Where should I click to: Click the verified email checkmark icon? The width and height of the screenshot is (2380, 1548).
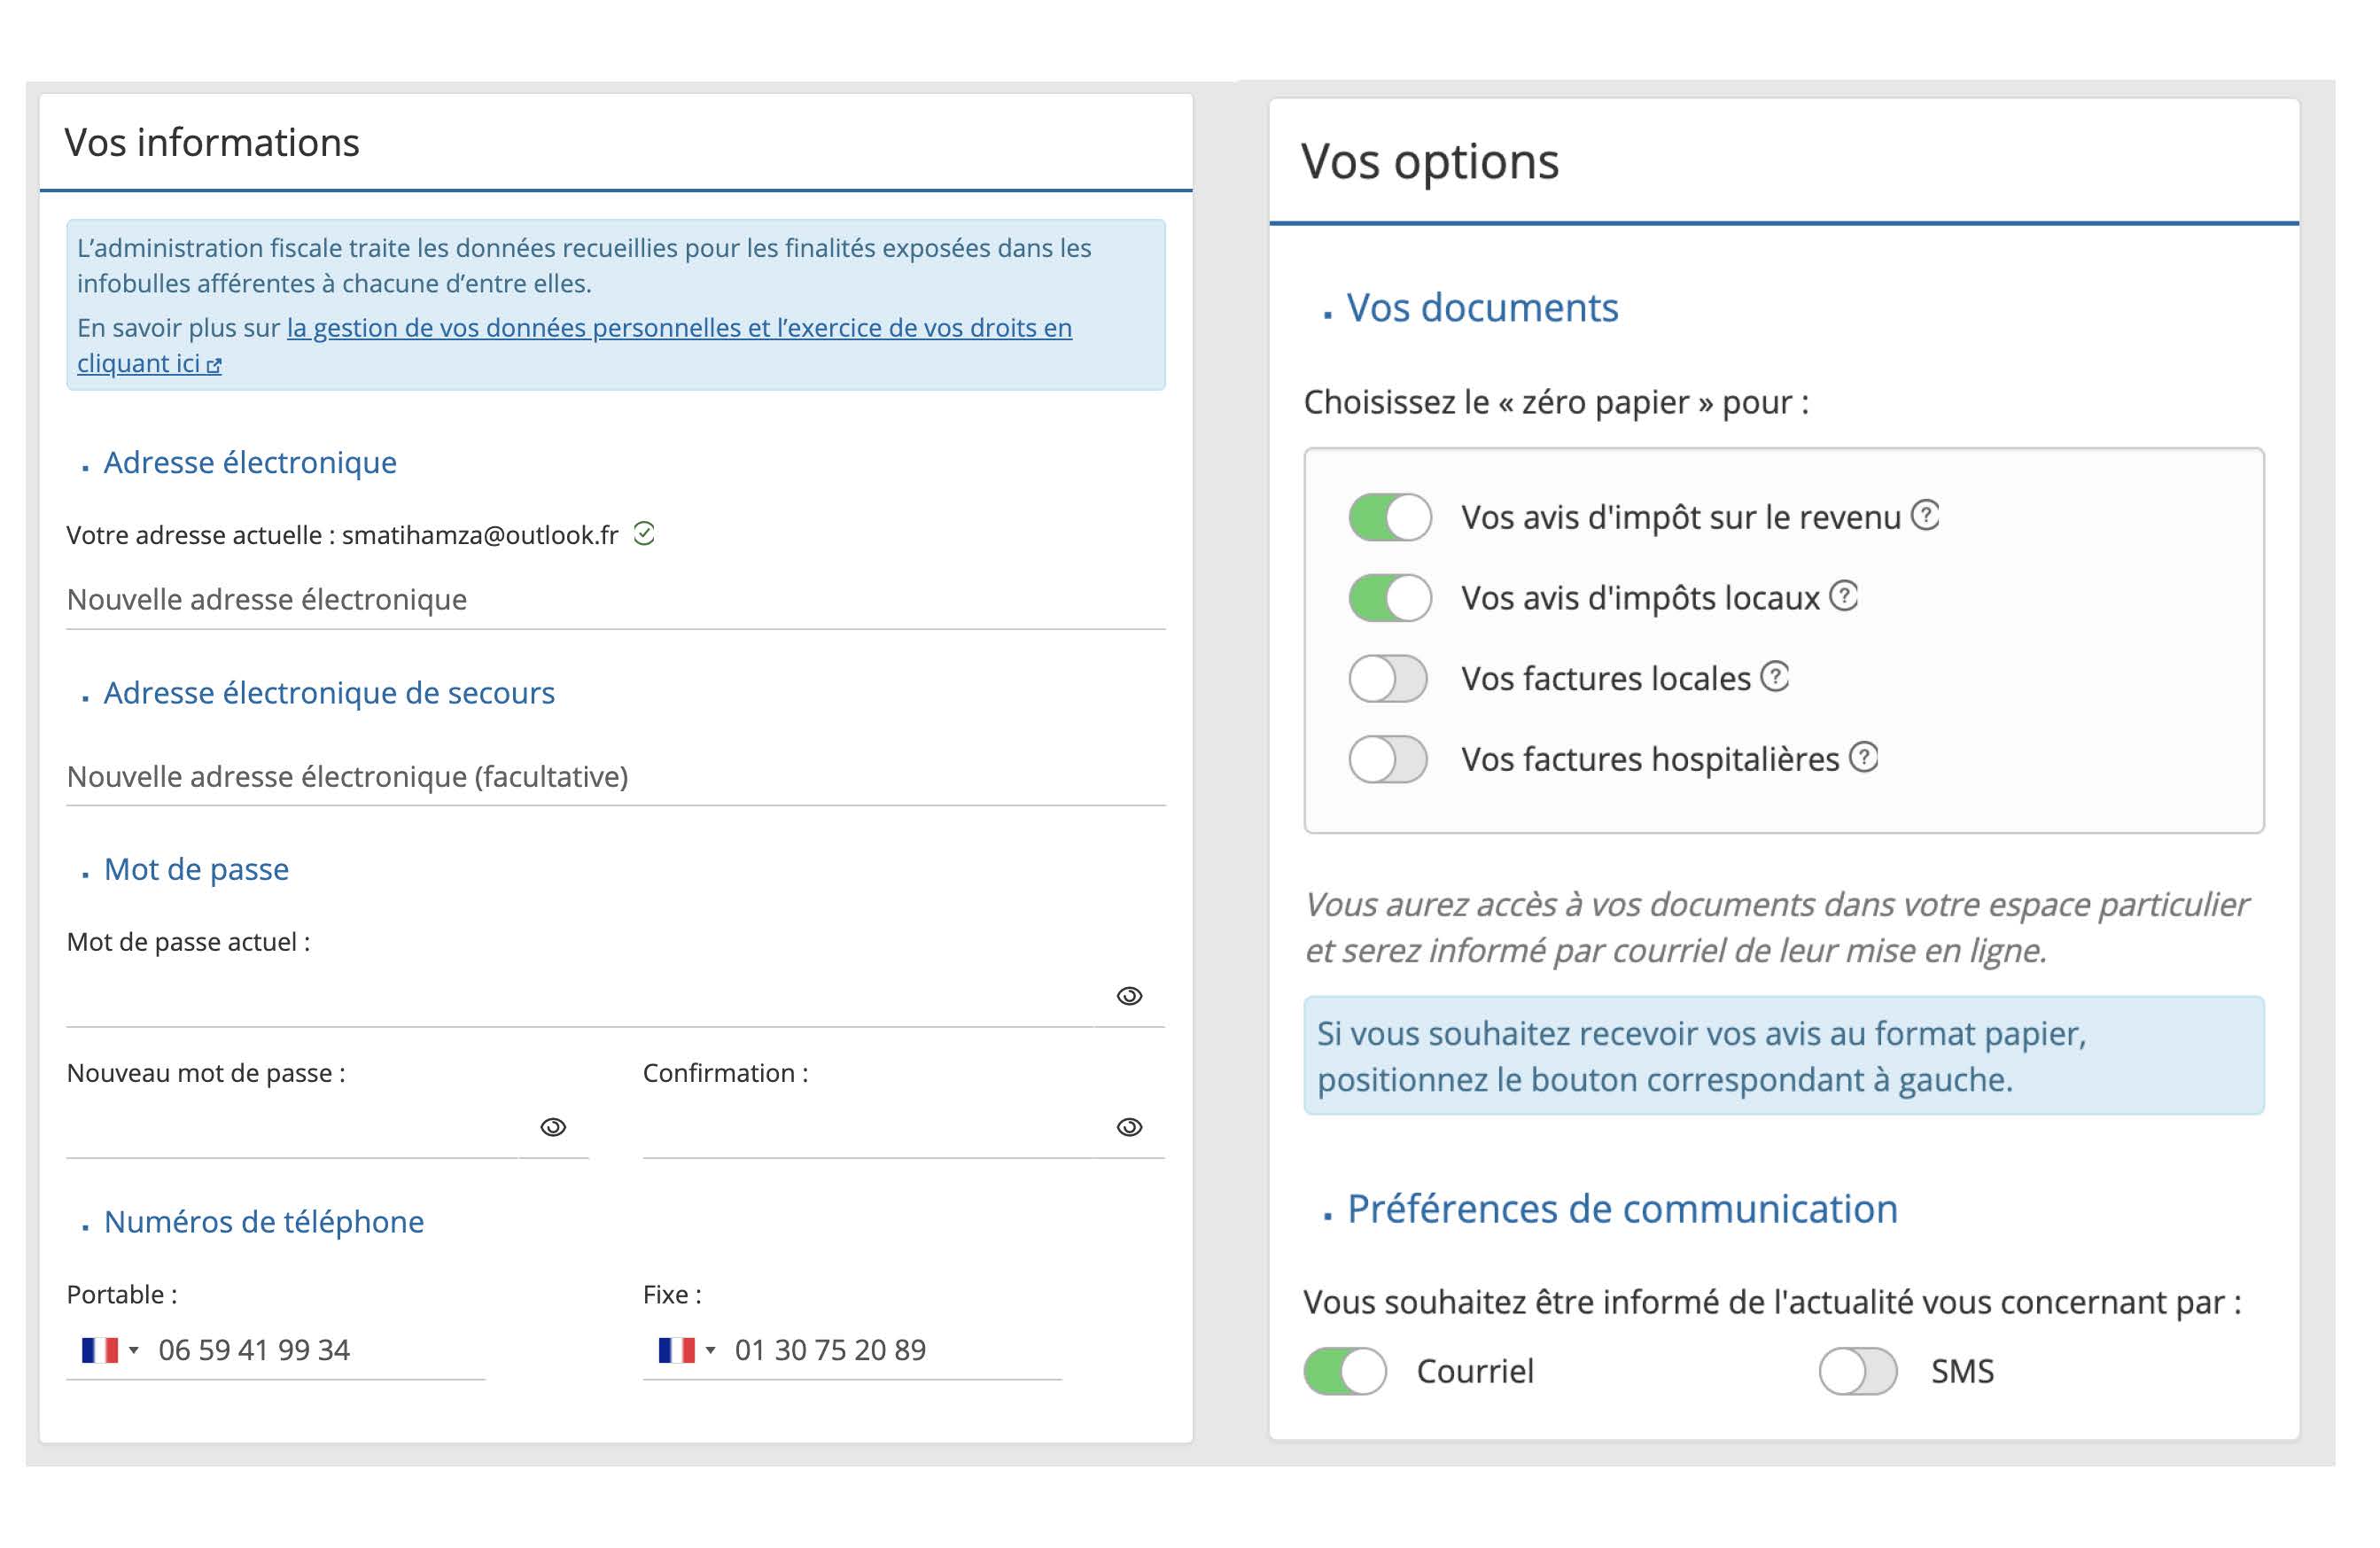click(644, 534)
